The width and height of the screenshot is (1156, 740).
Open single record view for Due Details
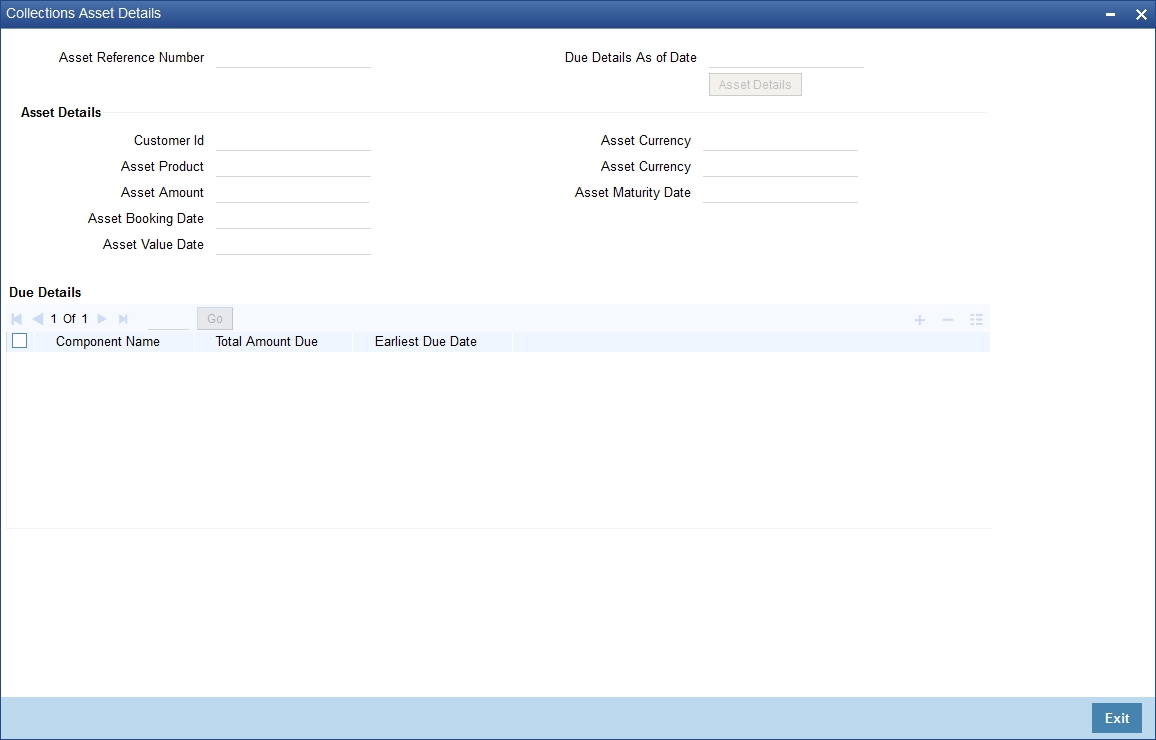pyautogui.click(x=976, y=320)
